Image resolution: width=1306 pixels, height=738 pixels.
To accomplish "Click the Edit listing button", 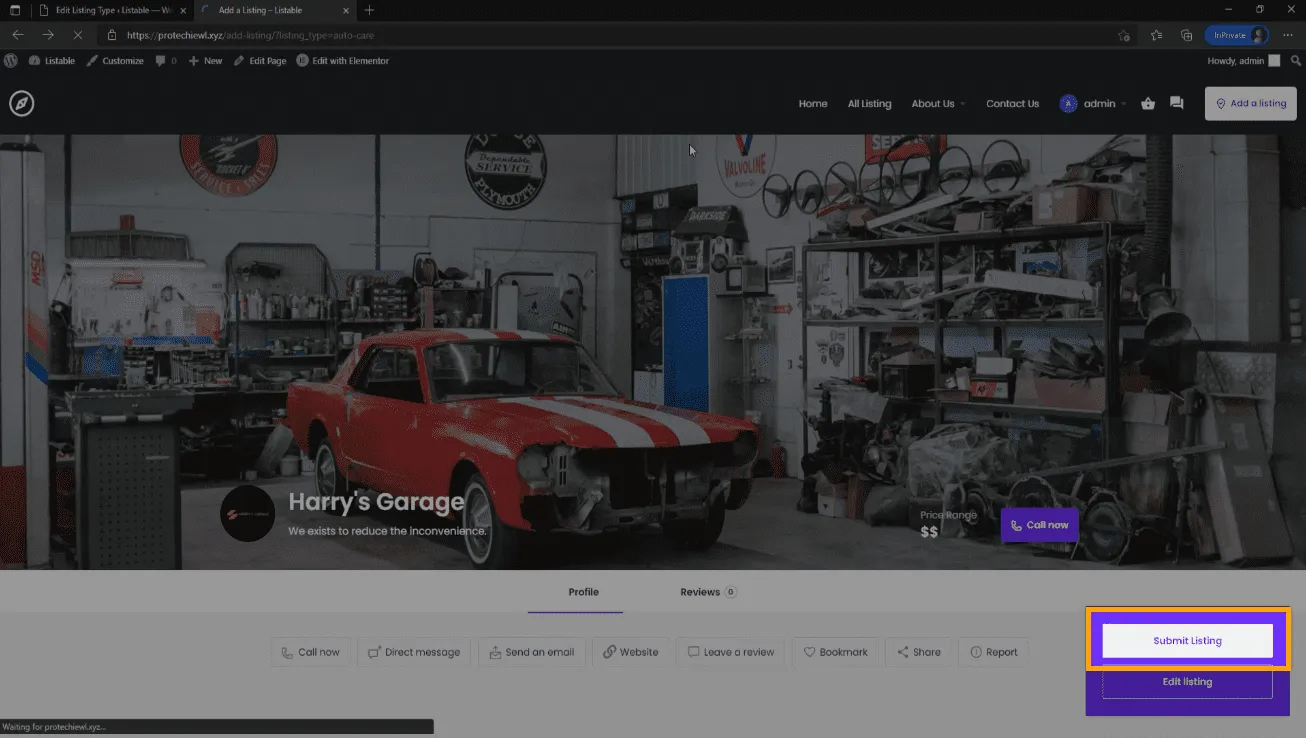I will [x=1187, y=682].
